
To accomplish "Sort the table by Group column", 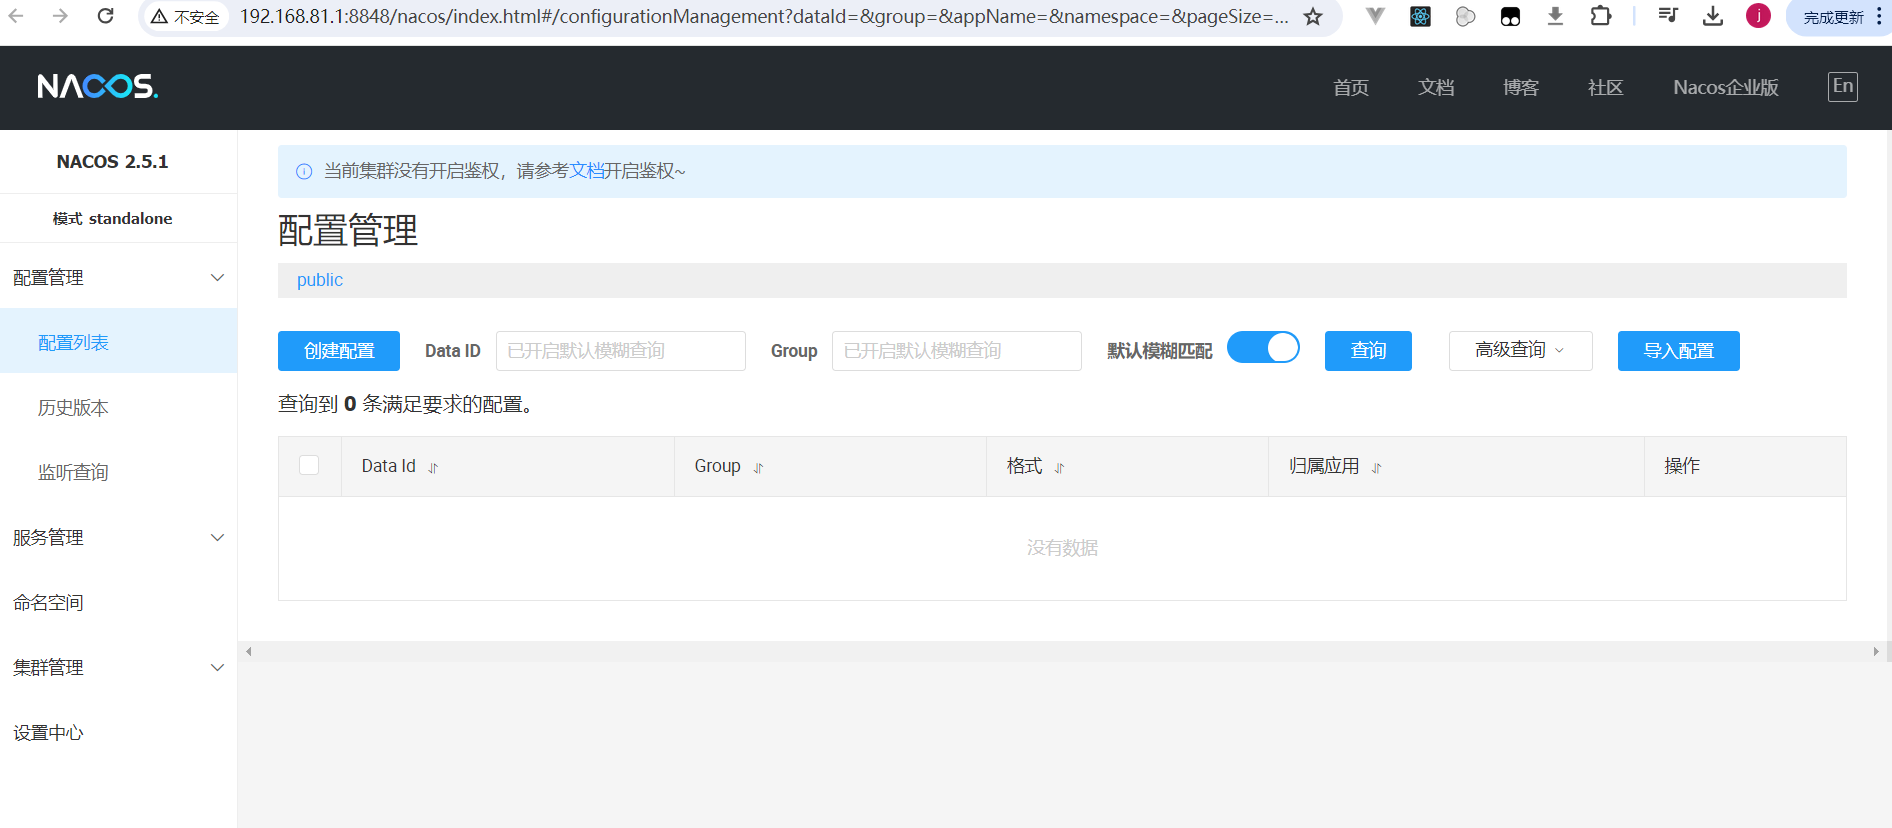I will [x=758, y=468].
